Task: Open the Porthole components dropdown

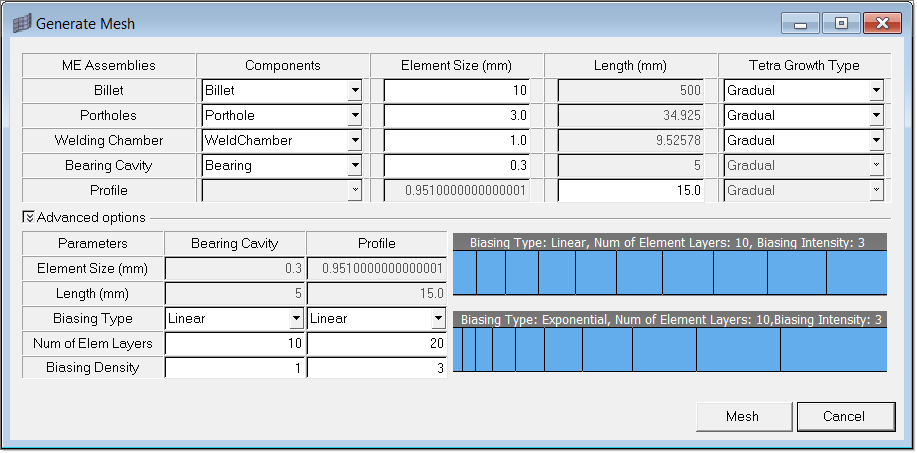Action: click(x=354, y=116)
